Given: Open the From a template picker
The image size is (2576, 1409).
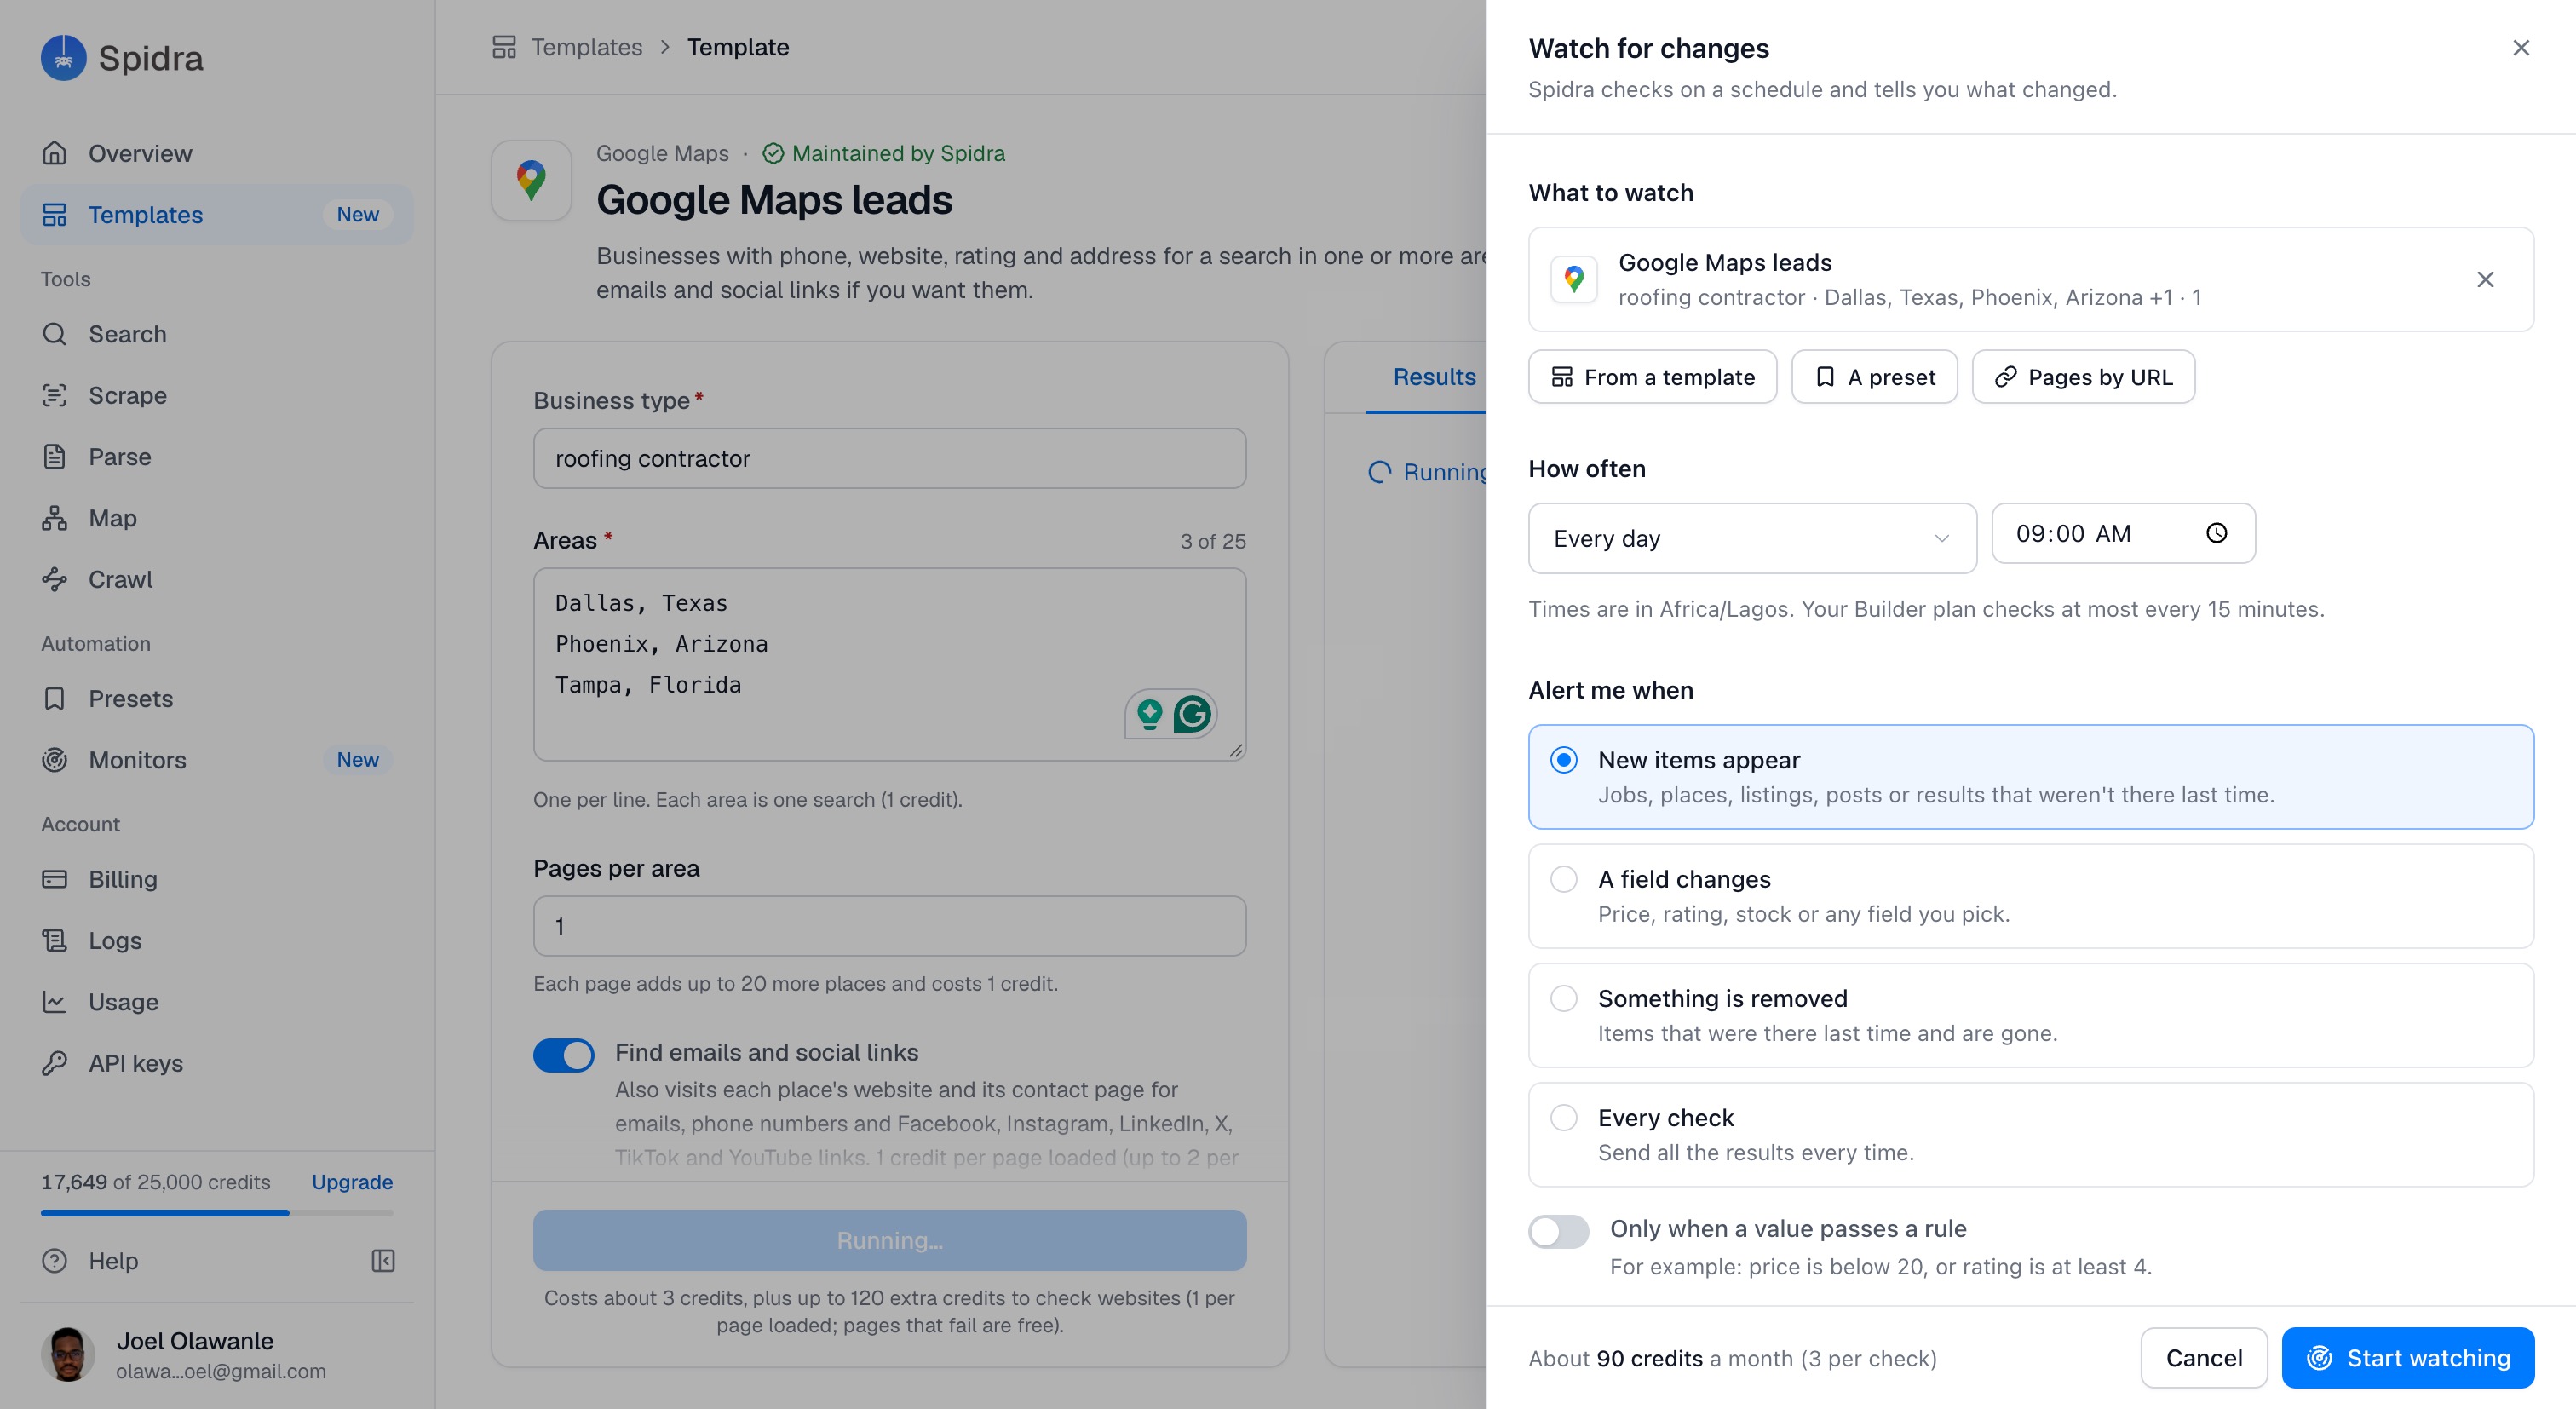Looking at the screenshot, I should pos(1652,377).
